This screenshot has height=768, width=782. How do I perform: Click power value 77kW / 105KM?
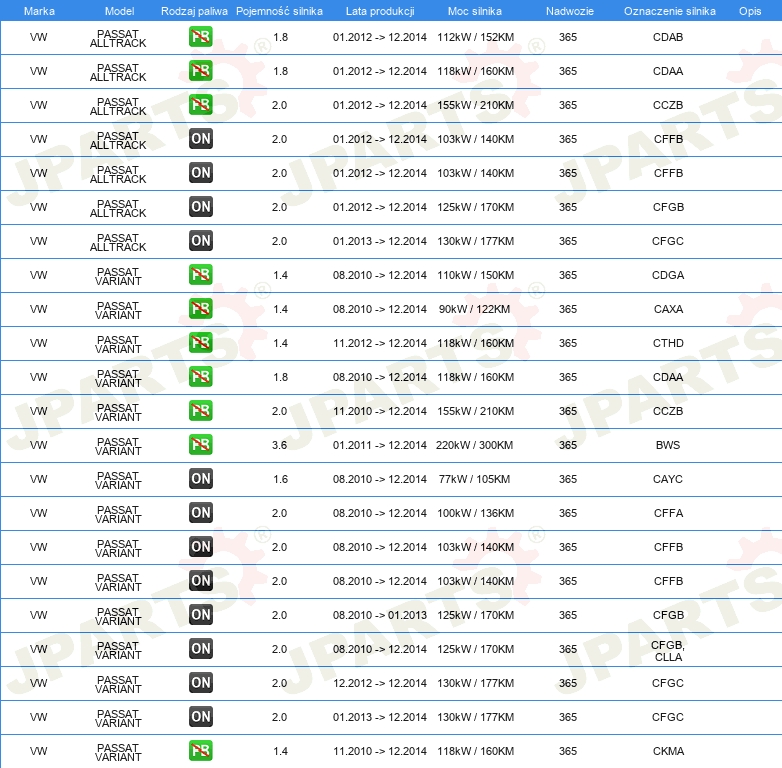474,479
